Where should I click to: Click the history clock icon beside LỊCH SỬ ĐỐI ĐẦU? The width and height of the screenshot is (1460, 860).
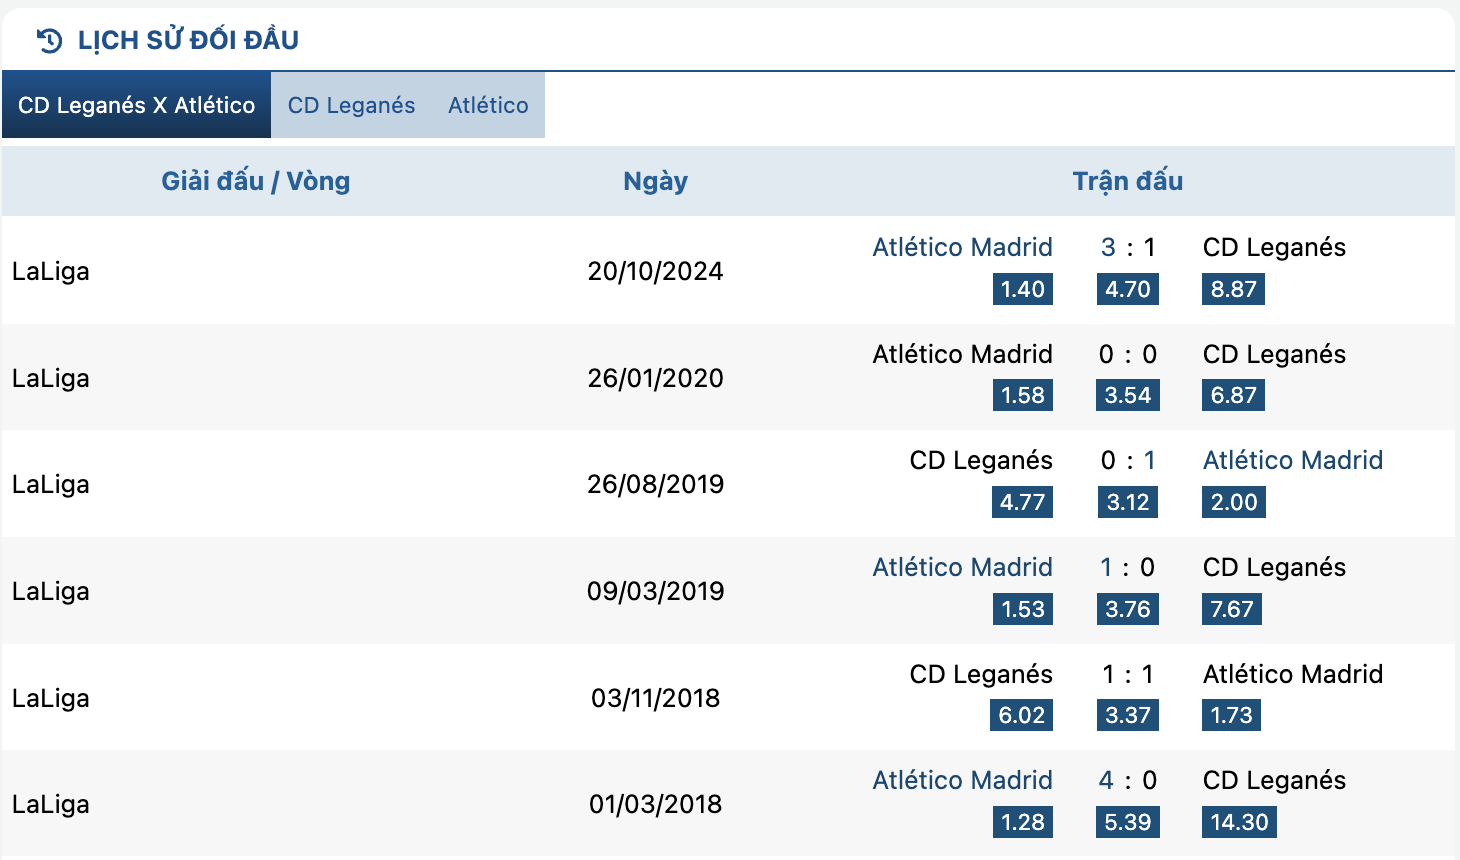point(49,40)
